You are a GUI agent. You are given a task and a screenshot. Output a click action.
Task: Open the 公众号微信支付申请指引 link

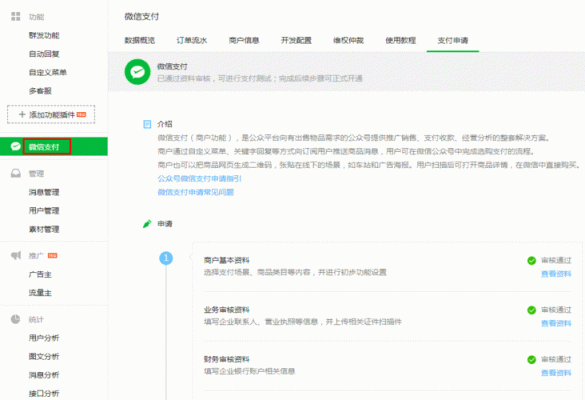pyautogui.click(x=199, y=179)
